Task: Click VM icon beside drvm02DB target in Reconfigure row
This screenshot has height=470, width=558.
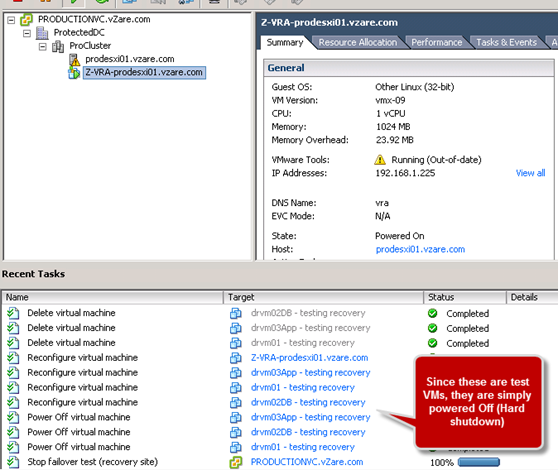Action: point(236,402)
